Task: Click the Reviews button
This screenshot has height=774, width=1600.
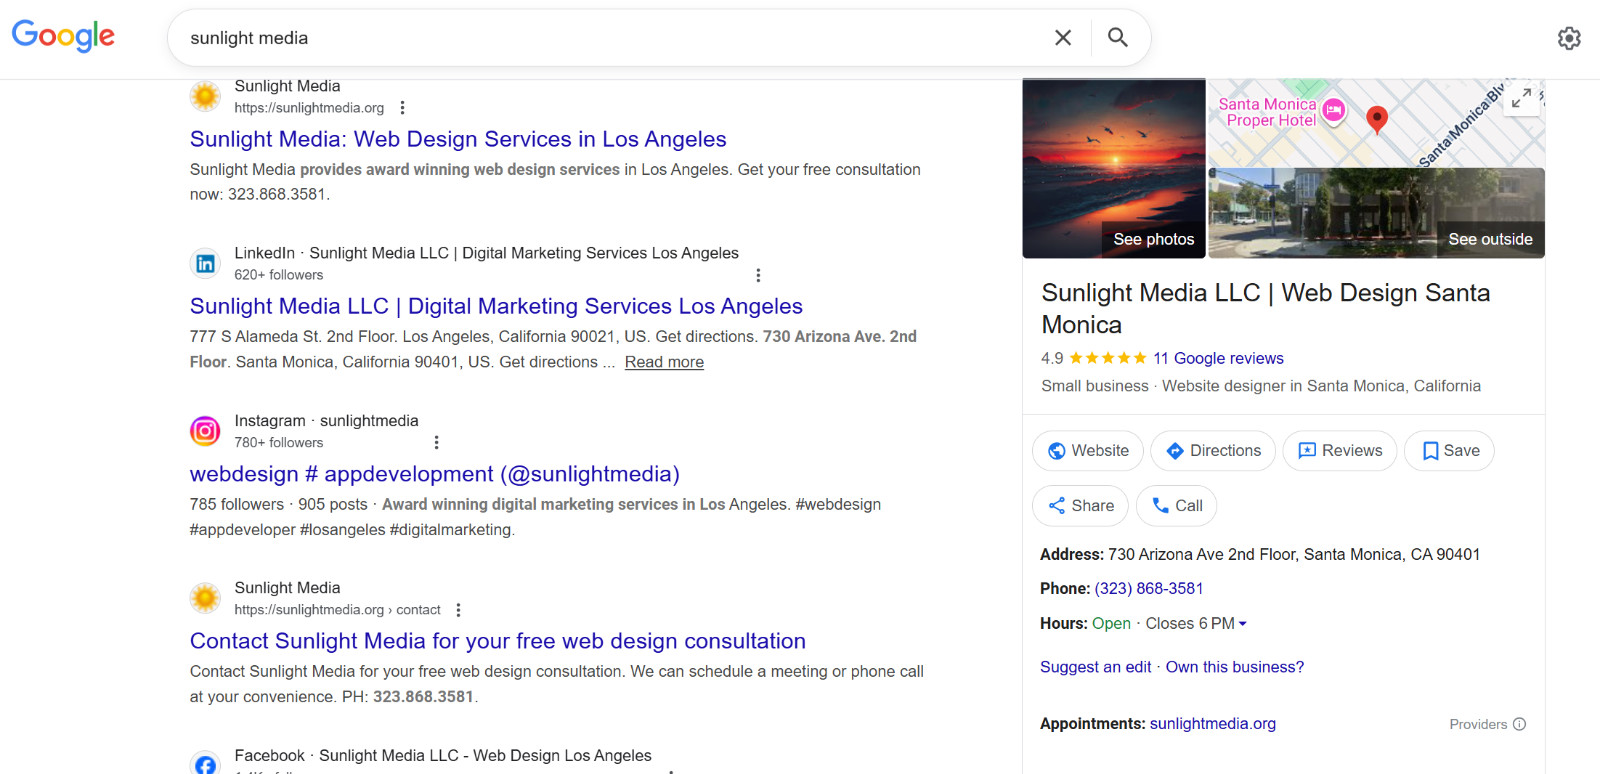Action: coord(1340,451)
